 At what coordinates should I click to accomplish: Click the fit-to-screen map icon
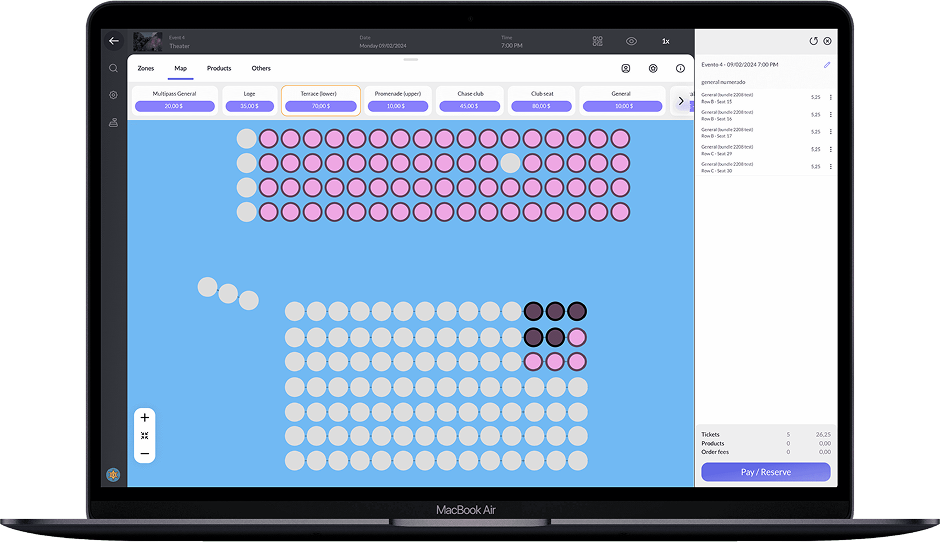coord(145,436)
